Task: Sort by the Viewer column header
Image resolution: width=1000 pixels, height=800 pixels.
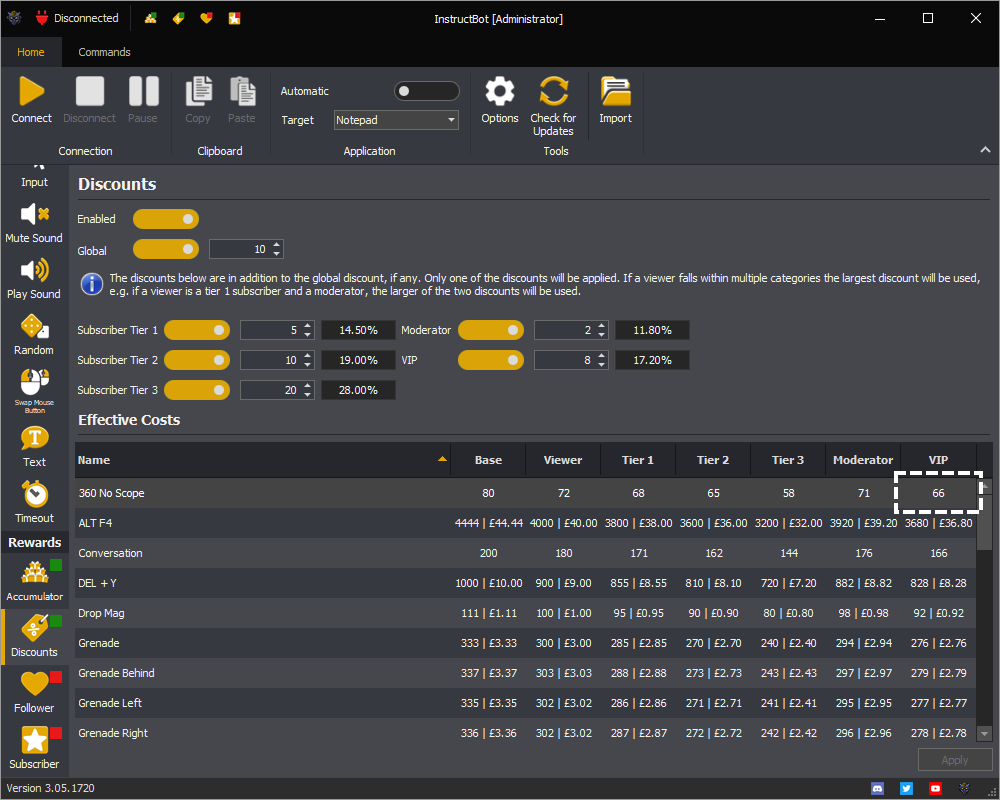Action: 562,460
